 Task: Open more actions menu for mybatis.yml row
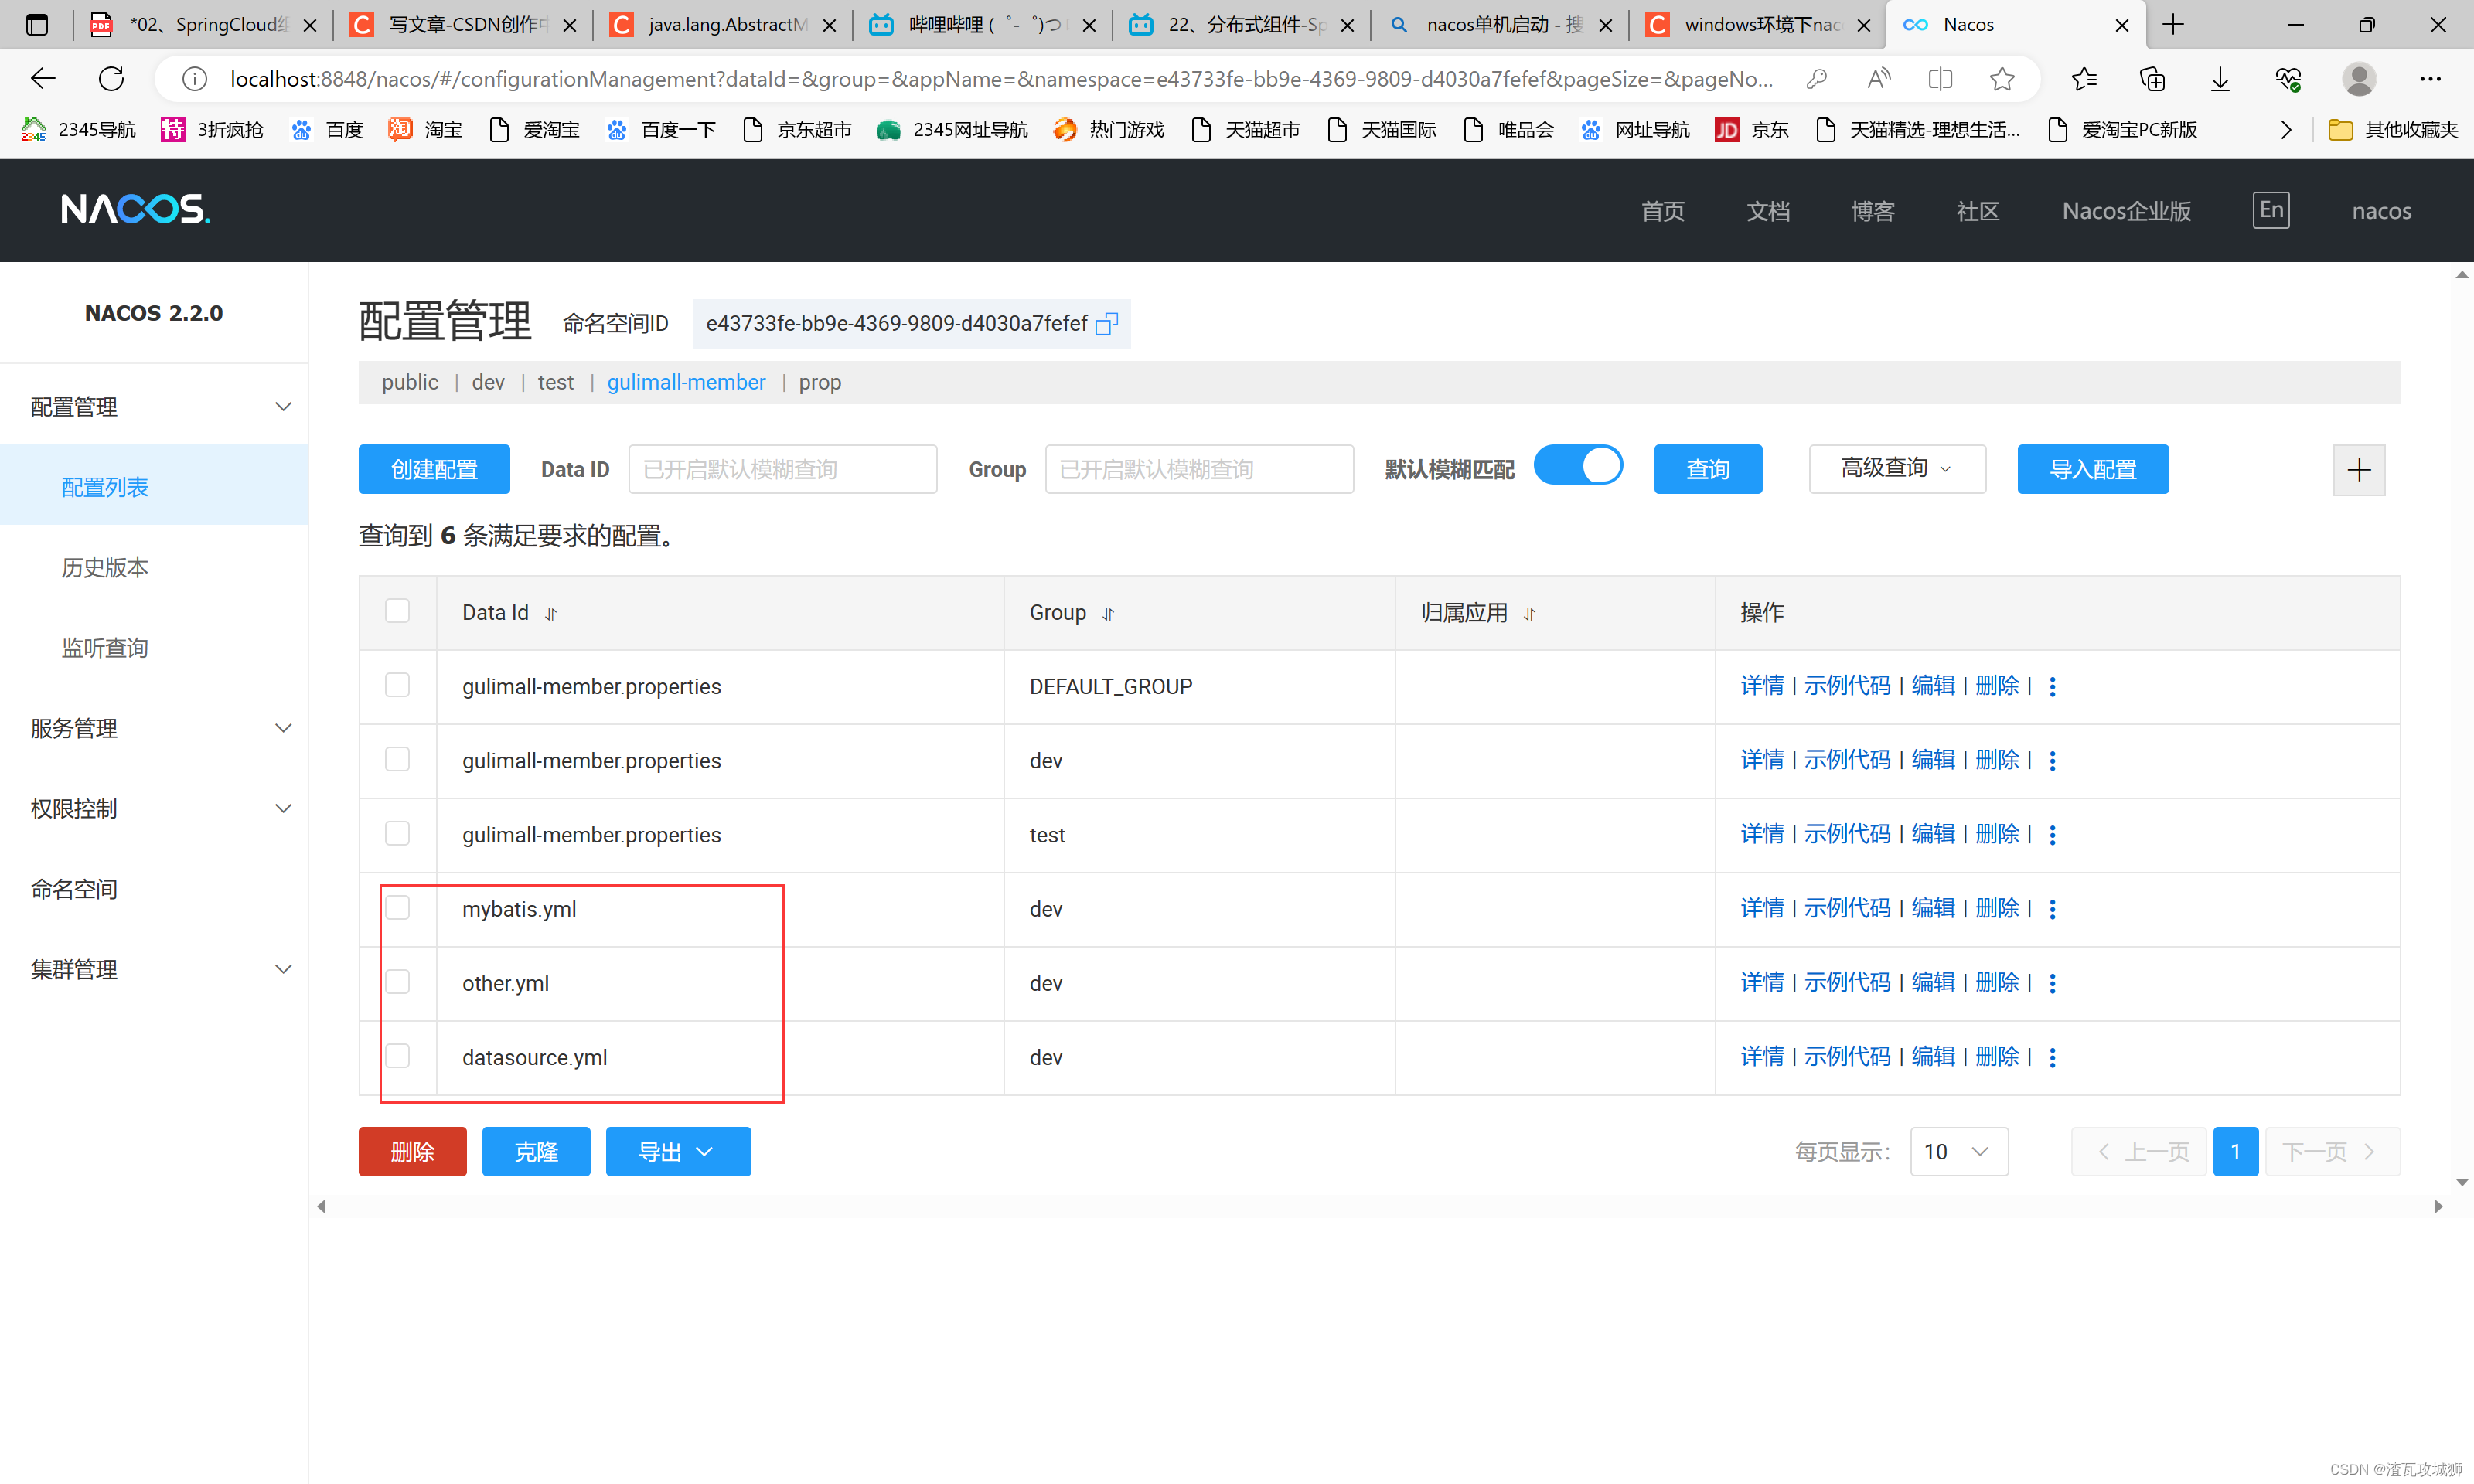[2052, 909]
